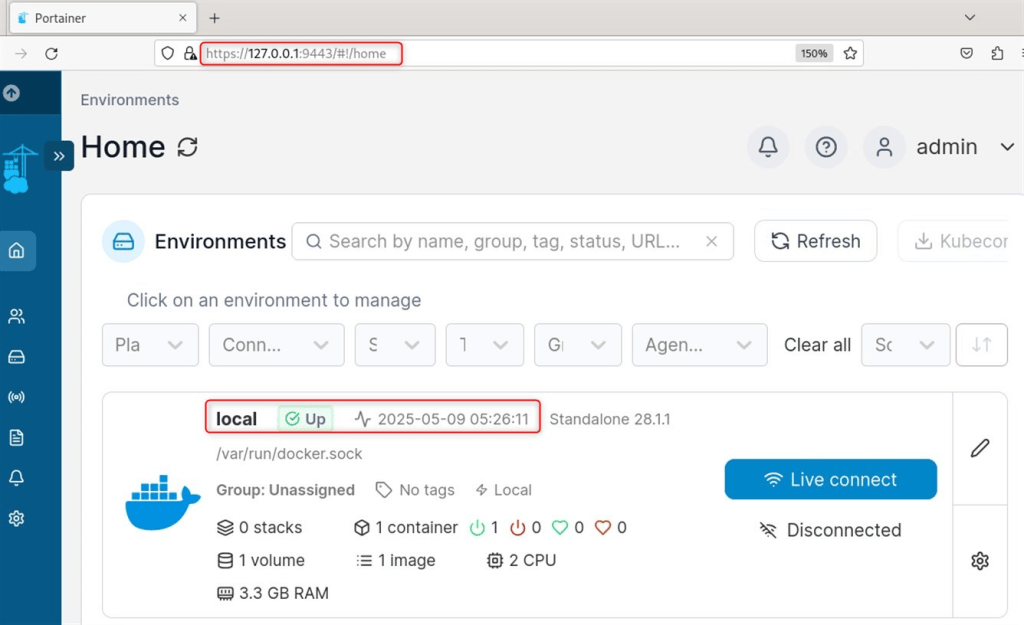This screenshot has width=1024, height=625.
Task: Open the Notifications bell icon
Action: (x=17, y=478)
